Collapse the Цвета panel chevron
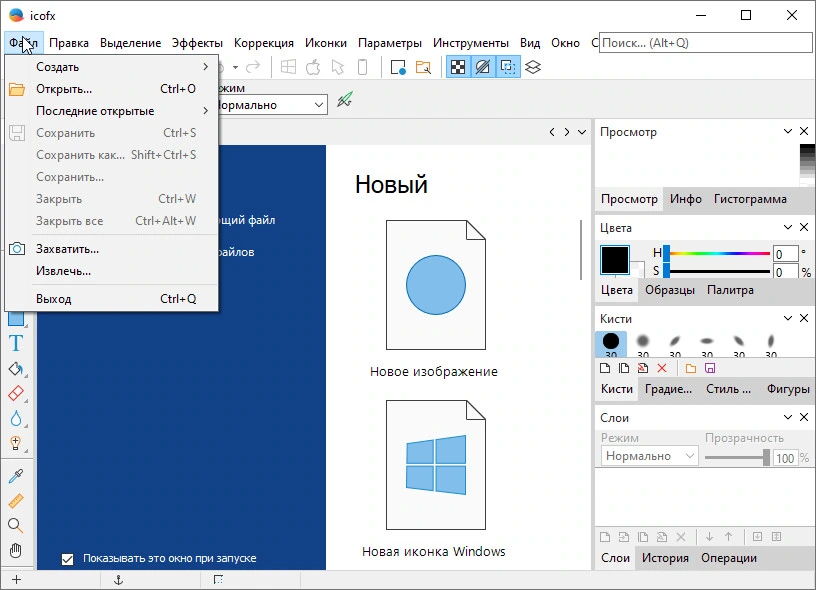The width and height of the screenshot is (816, 590). click(x=787, y=227)
